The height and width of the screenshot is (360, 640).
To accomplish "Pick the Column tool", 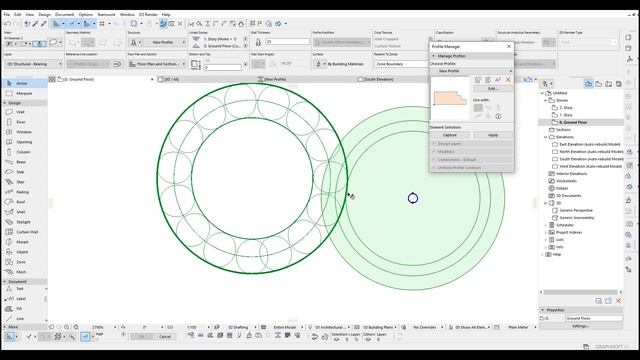I will [24, 152].
